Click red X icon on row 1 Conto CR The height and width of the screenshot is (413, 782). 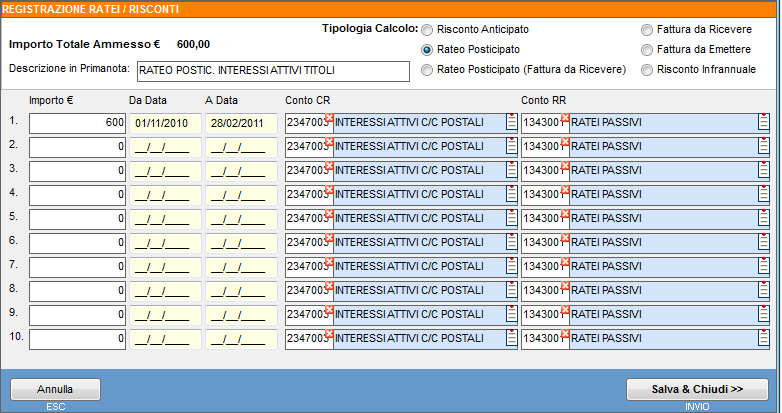tap(328, 117)
